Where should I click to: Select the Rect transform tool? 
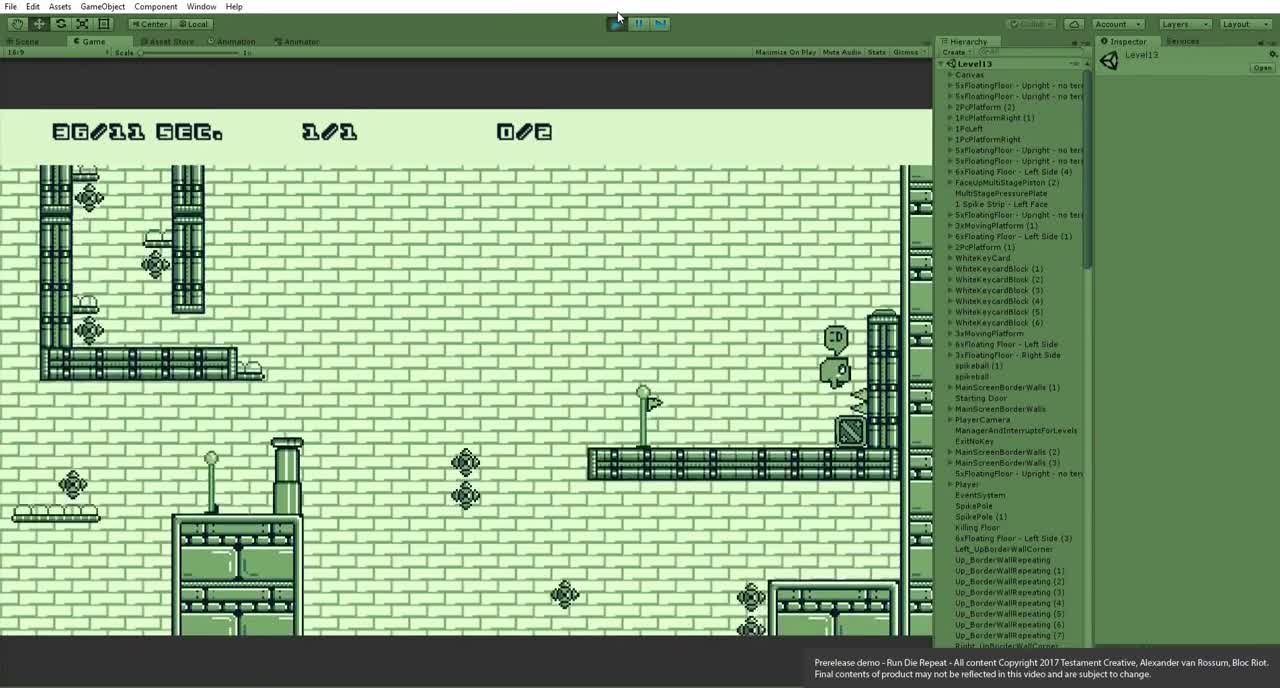104,24
